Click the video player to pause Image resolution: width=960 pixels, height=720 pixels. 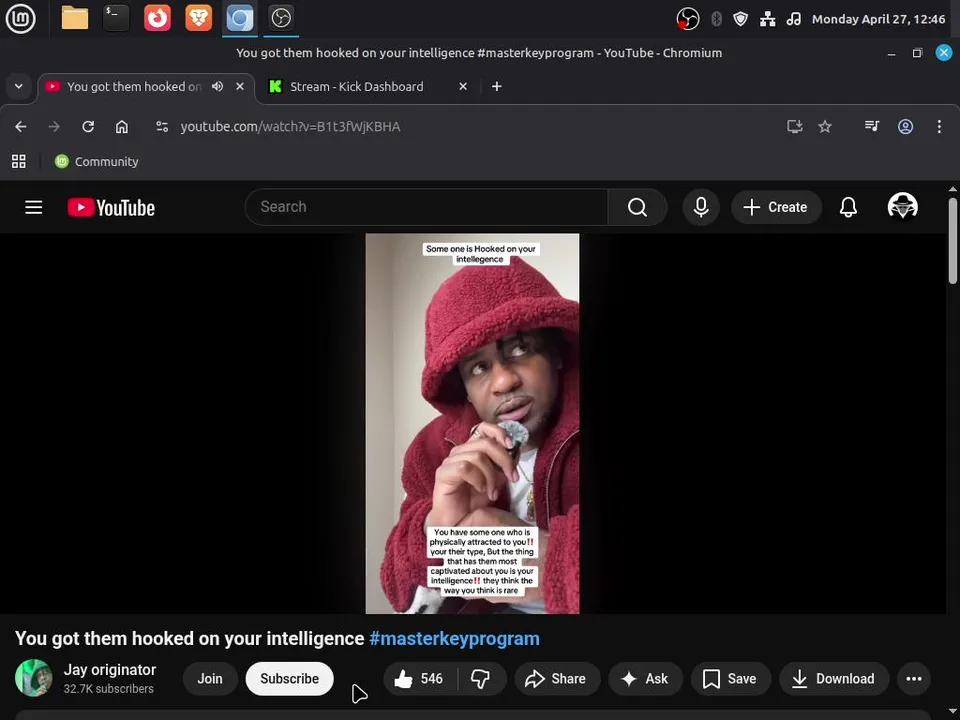[472, 424]
